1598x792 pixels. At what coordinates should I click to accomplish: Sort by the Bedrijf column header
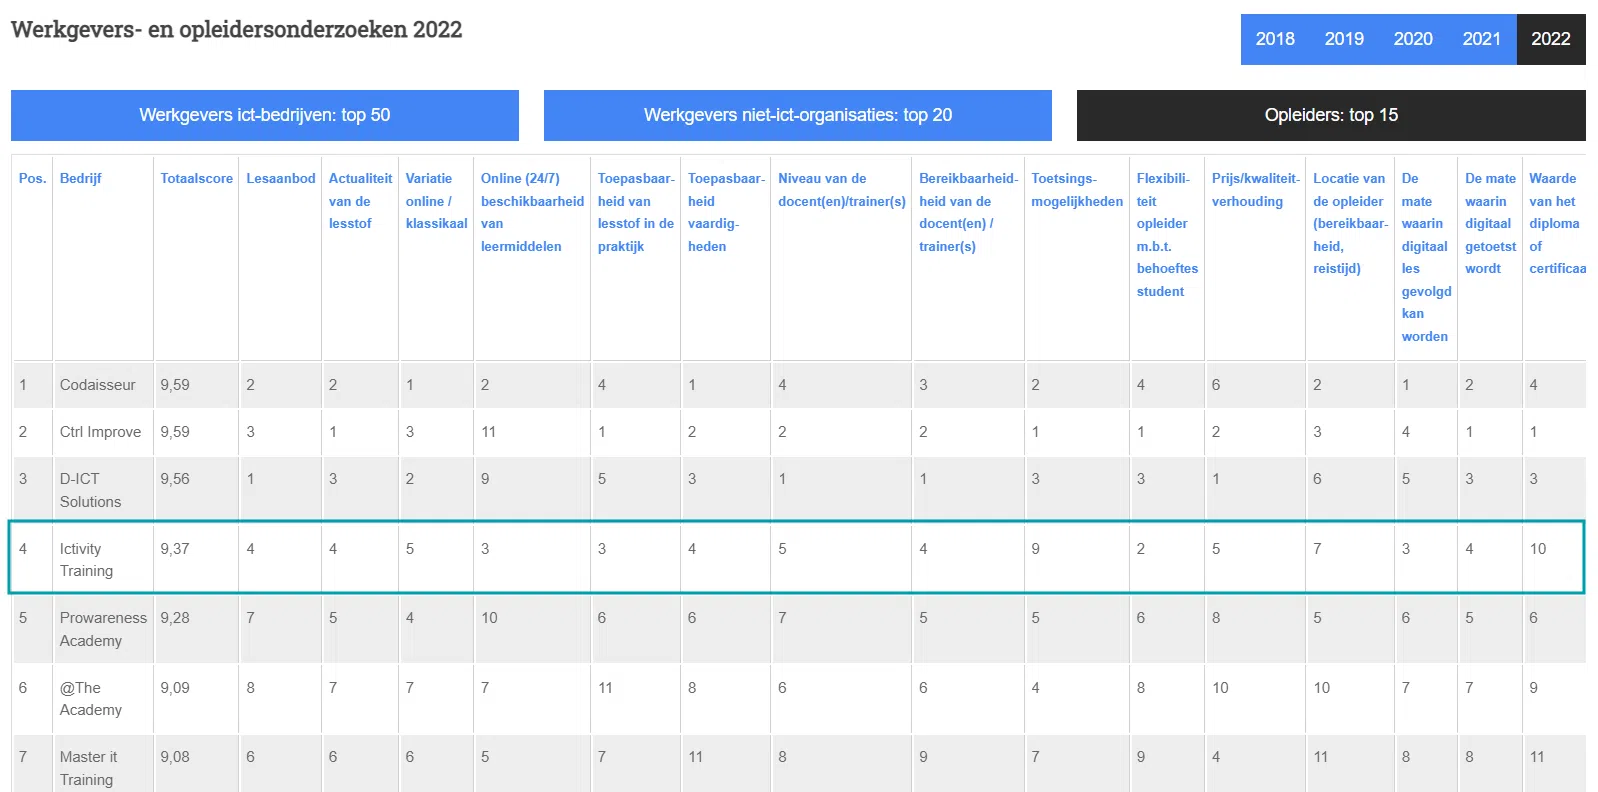[x=81, y=178]
